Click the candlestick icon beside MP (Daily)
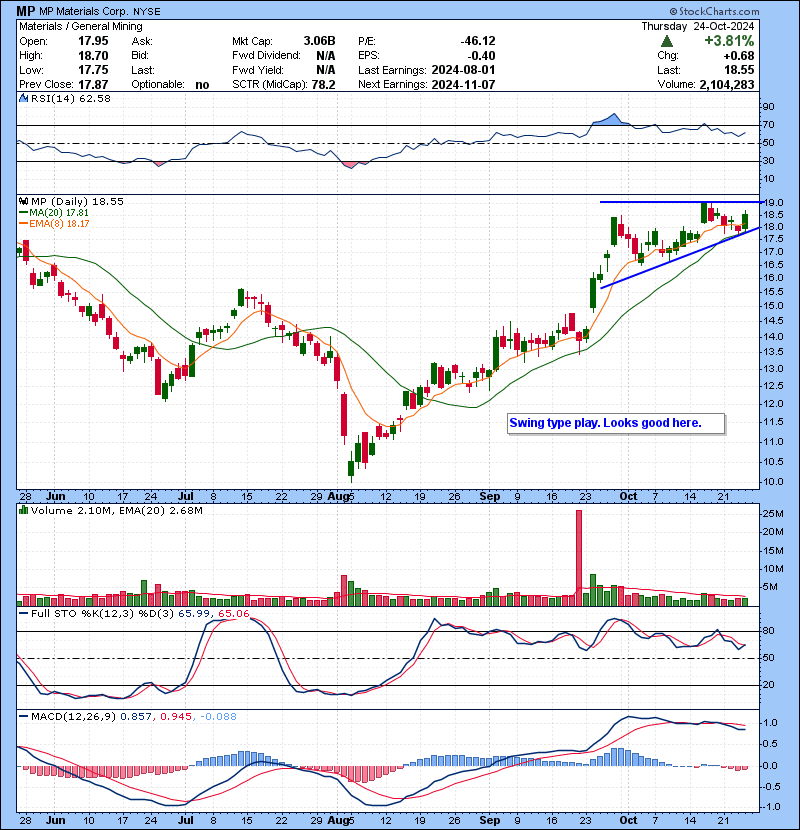Viewport: 800px width, 830px height. click(x=24, y=201)
